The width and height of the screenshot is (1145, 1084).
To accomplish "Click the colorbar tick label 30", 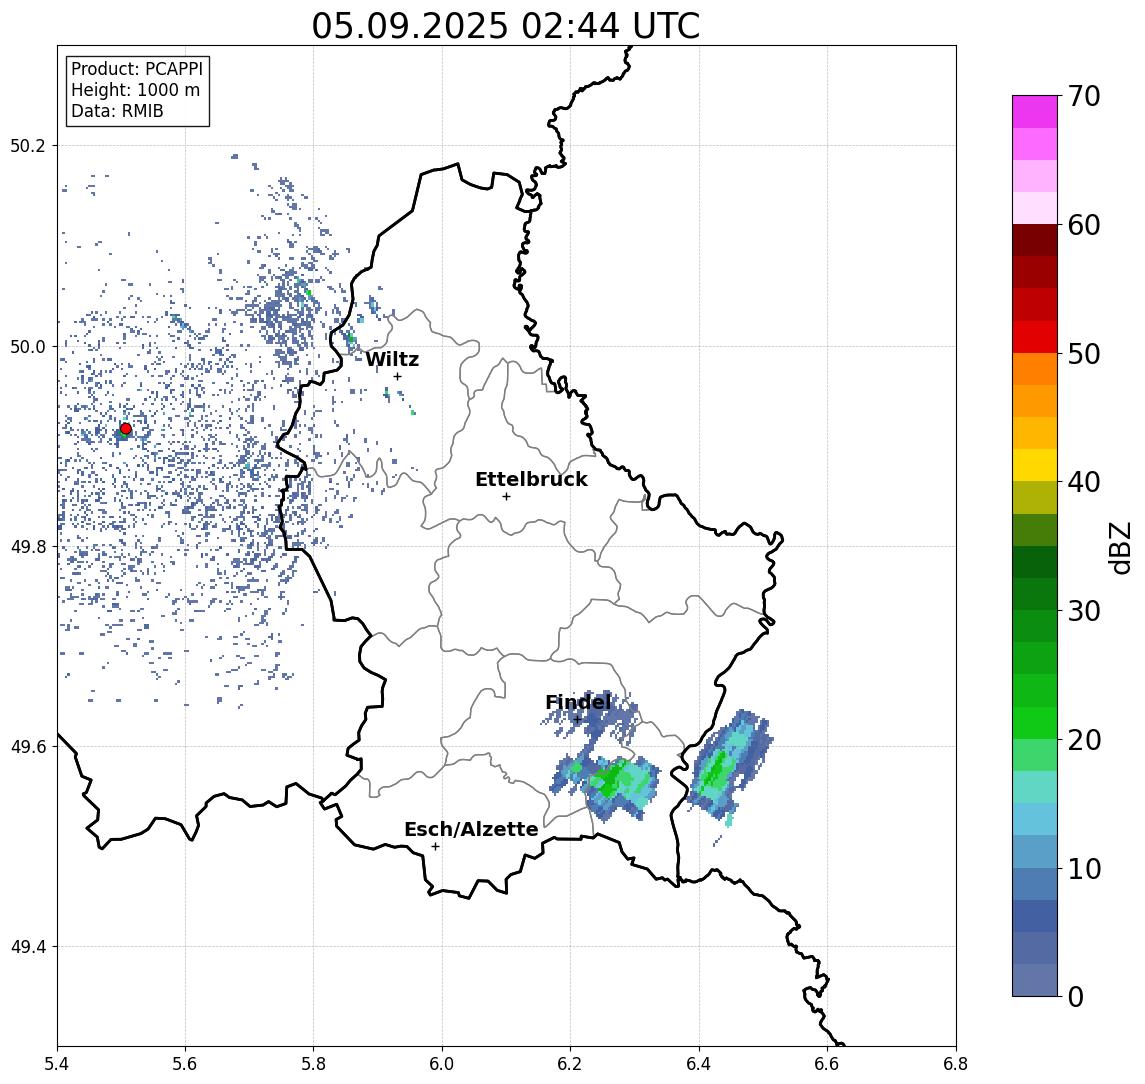I will click(1084, 611).
